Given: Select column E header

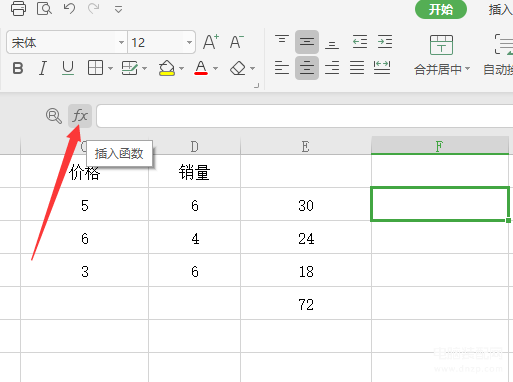Looking at the screenshot, I should coord(306,146).
